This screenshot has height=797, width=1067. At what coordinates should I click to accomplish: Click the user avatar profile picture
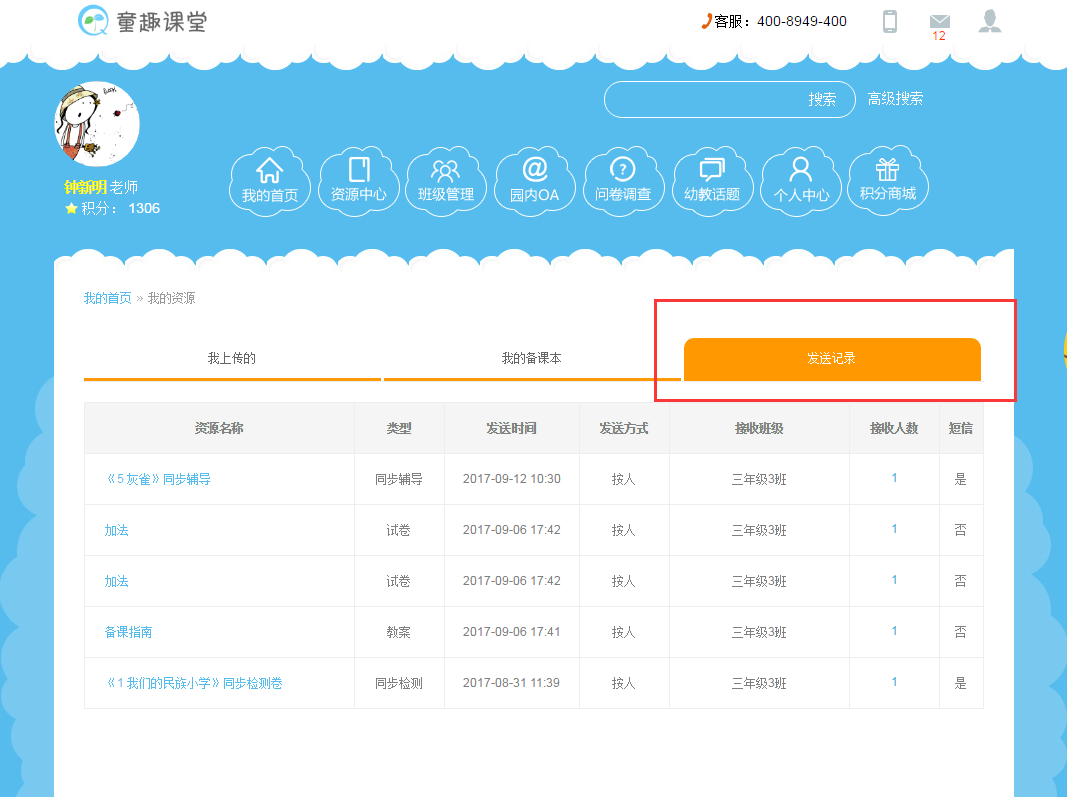(97, 124)
